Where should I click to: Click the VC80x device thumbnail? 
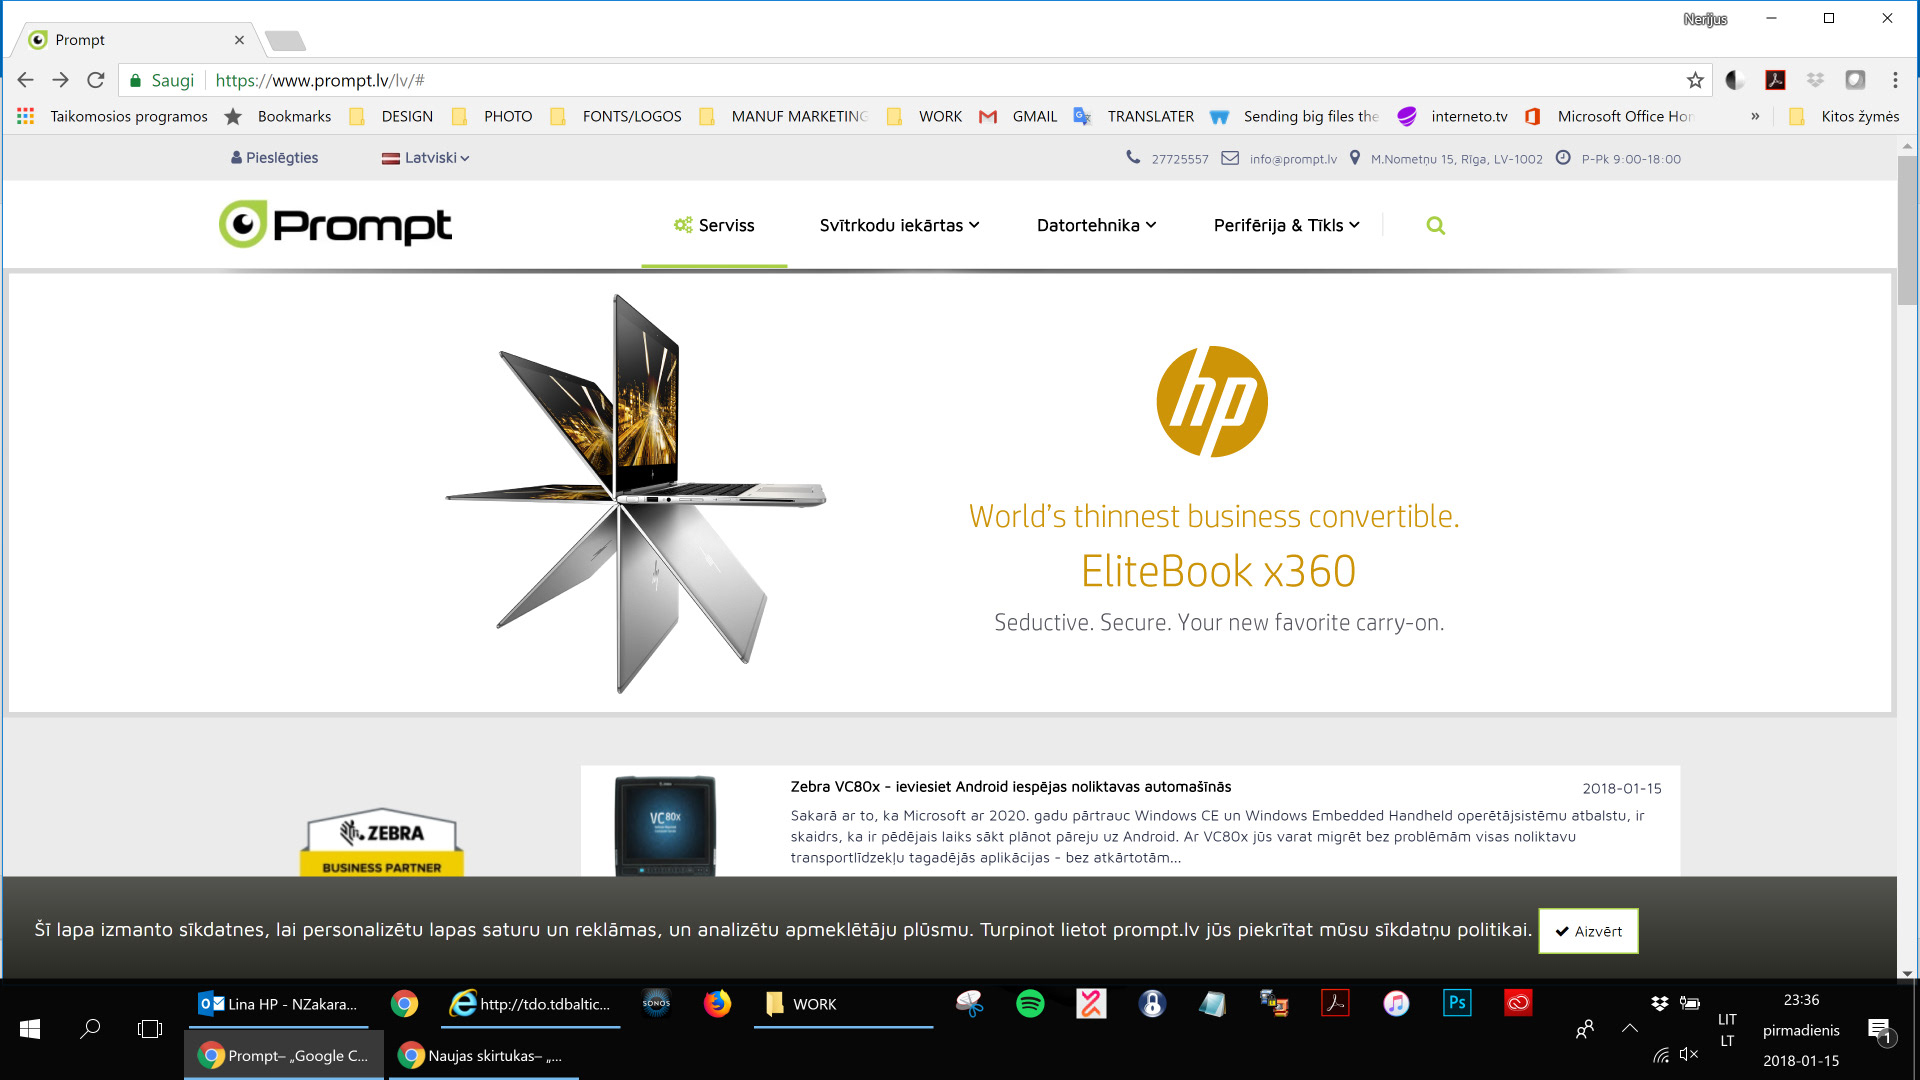pyautogui.click(x=665, y=825)
